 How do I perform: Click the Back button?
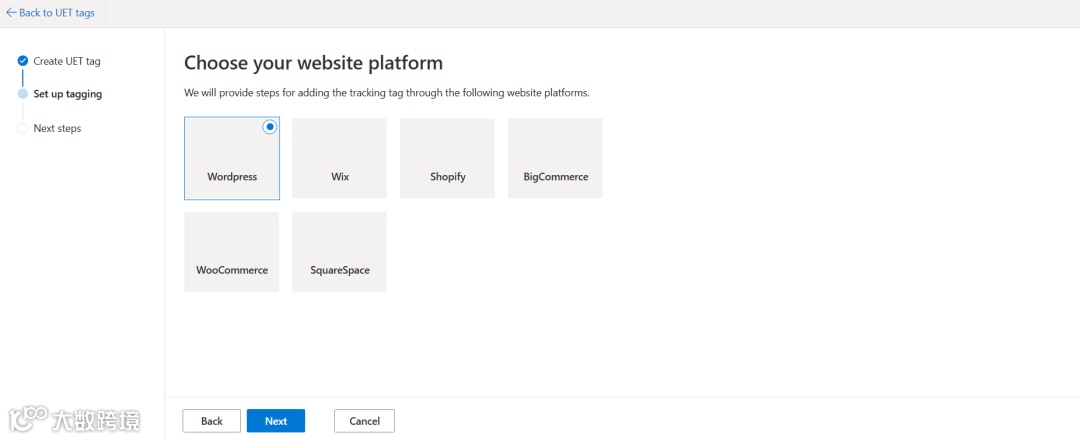pos(211,421)
